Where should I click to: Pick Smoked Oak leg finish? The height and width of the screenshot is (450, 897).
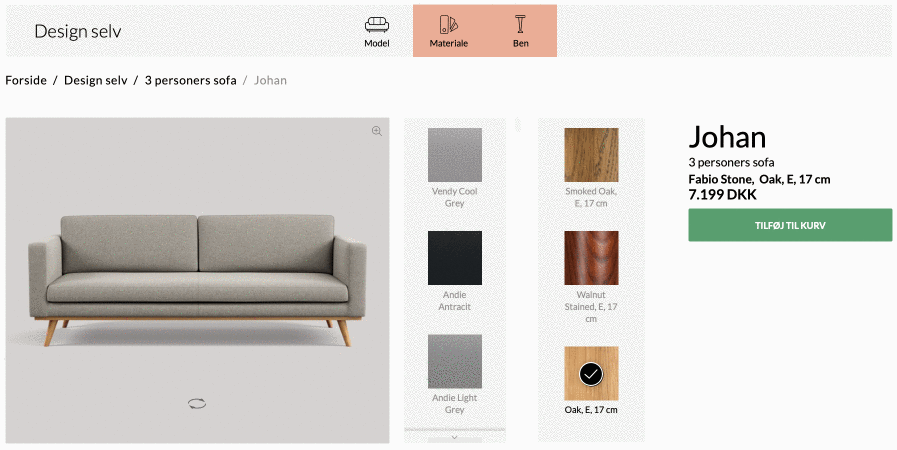click(x=591, y=155)
